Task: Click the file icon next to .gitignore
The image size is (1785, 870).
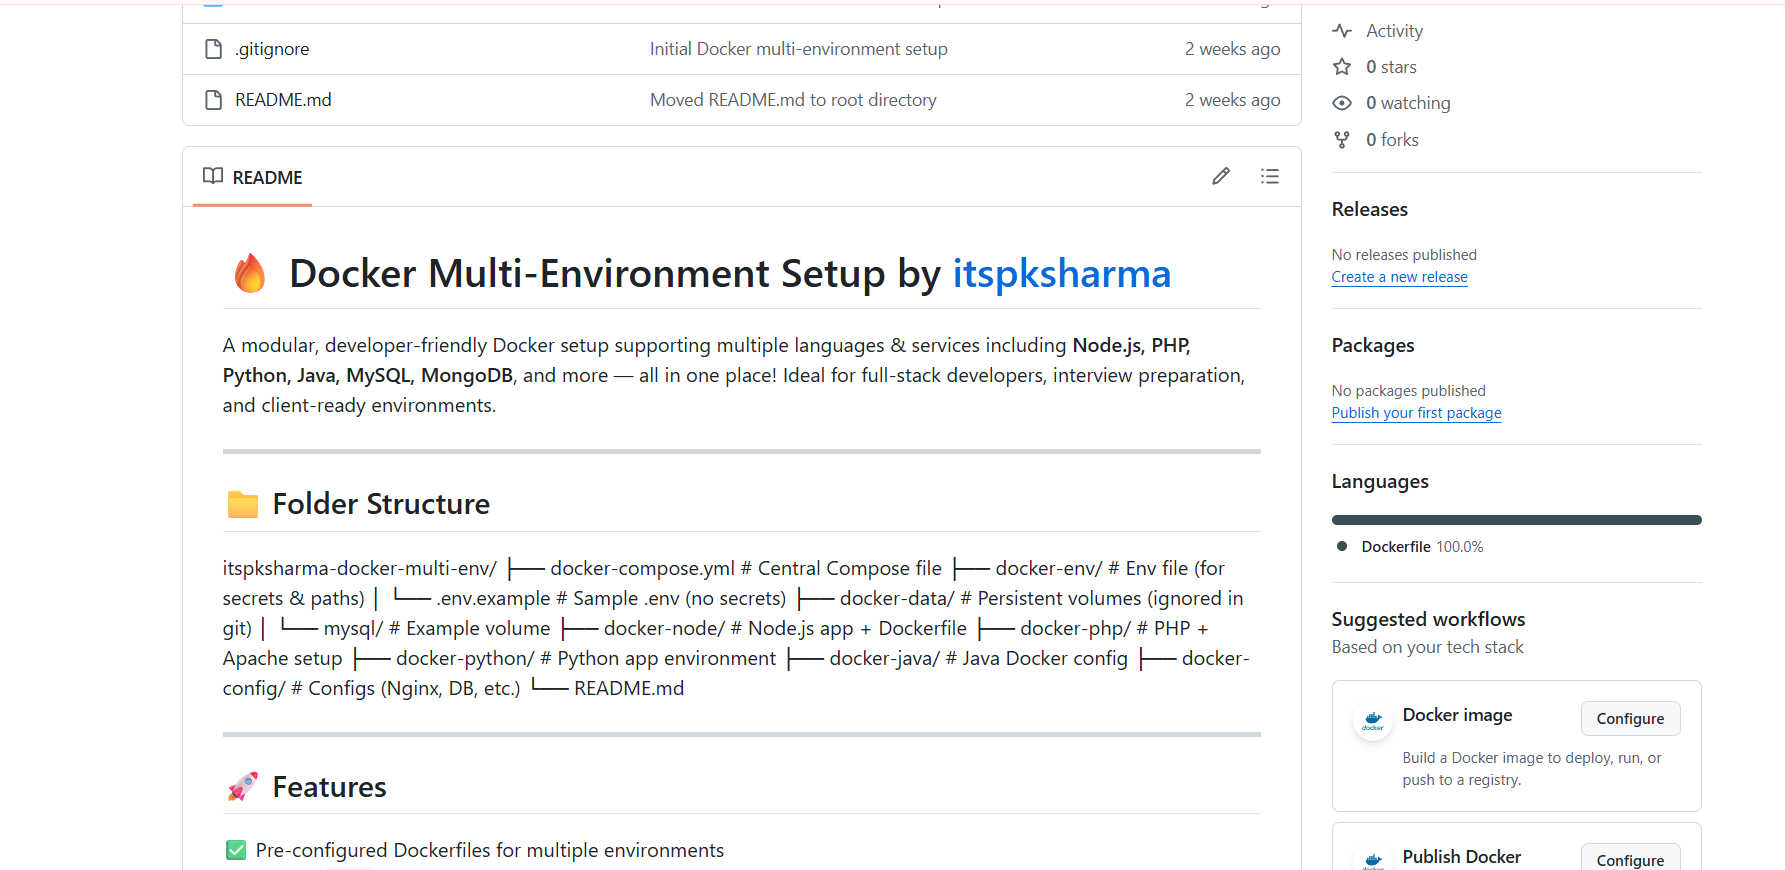Action: pos(212,48)
